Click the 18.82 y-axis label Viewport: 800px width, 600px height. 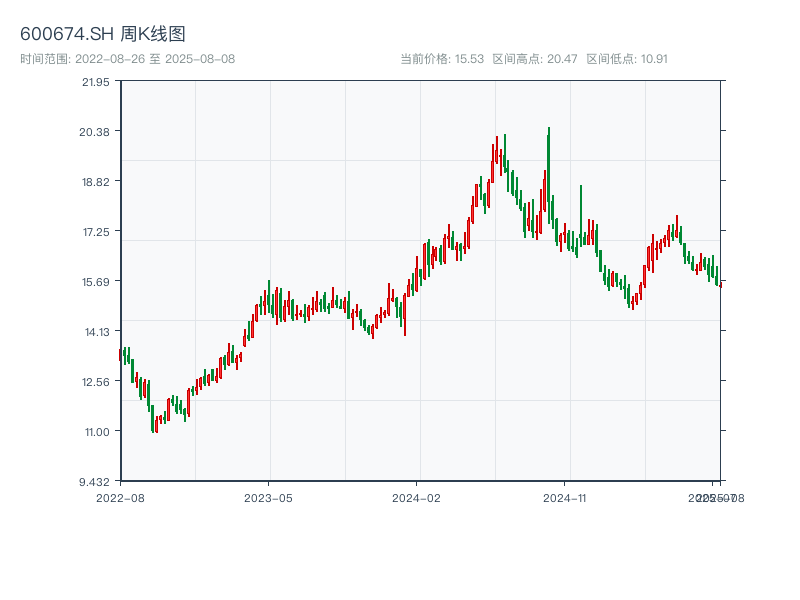coord(96,182)
